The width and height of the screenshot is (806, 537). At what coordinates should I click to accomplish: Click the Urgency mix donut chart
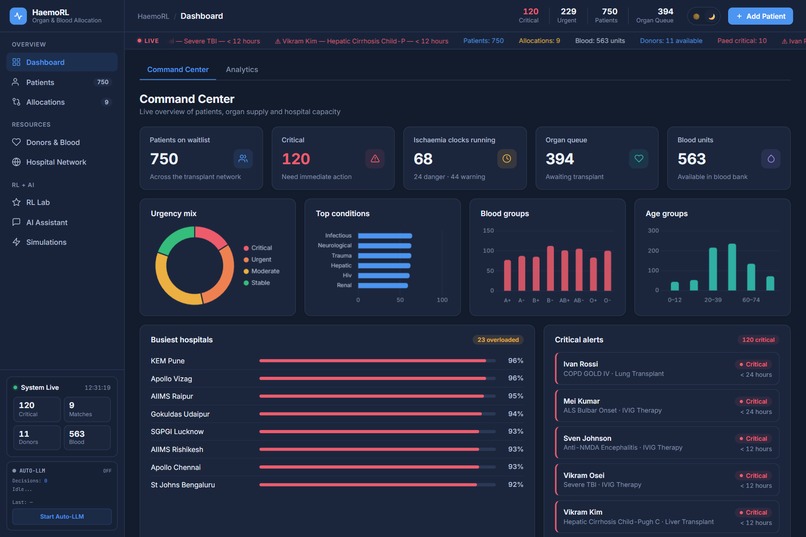195,266
